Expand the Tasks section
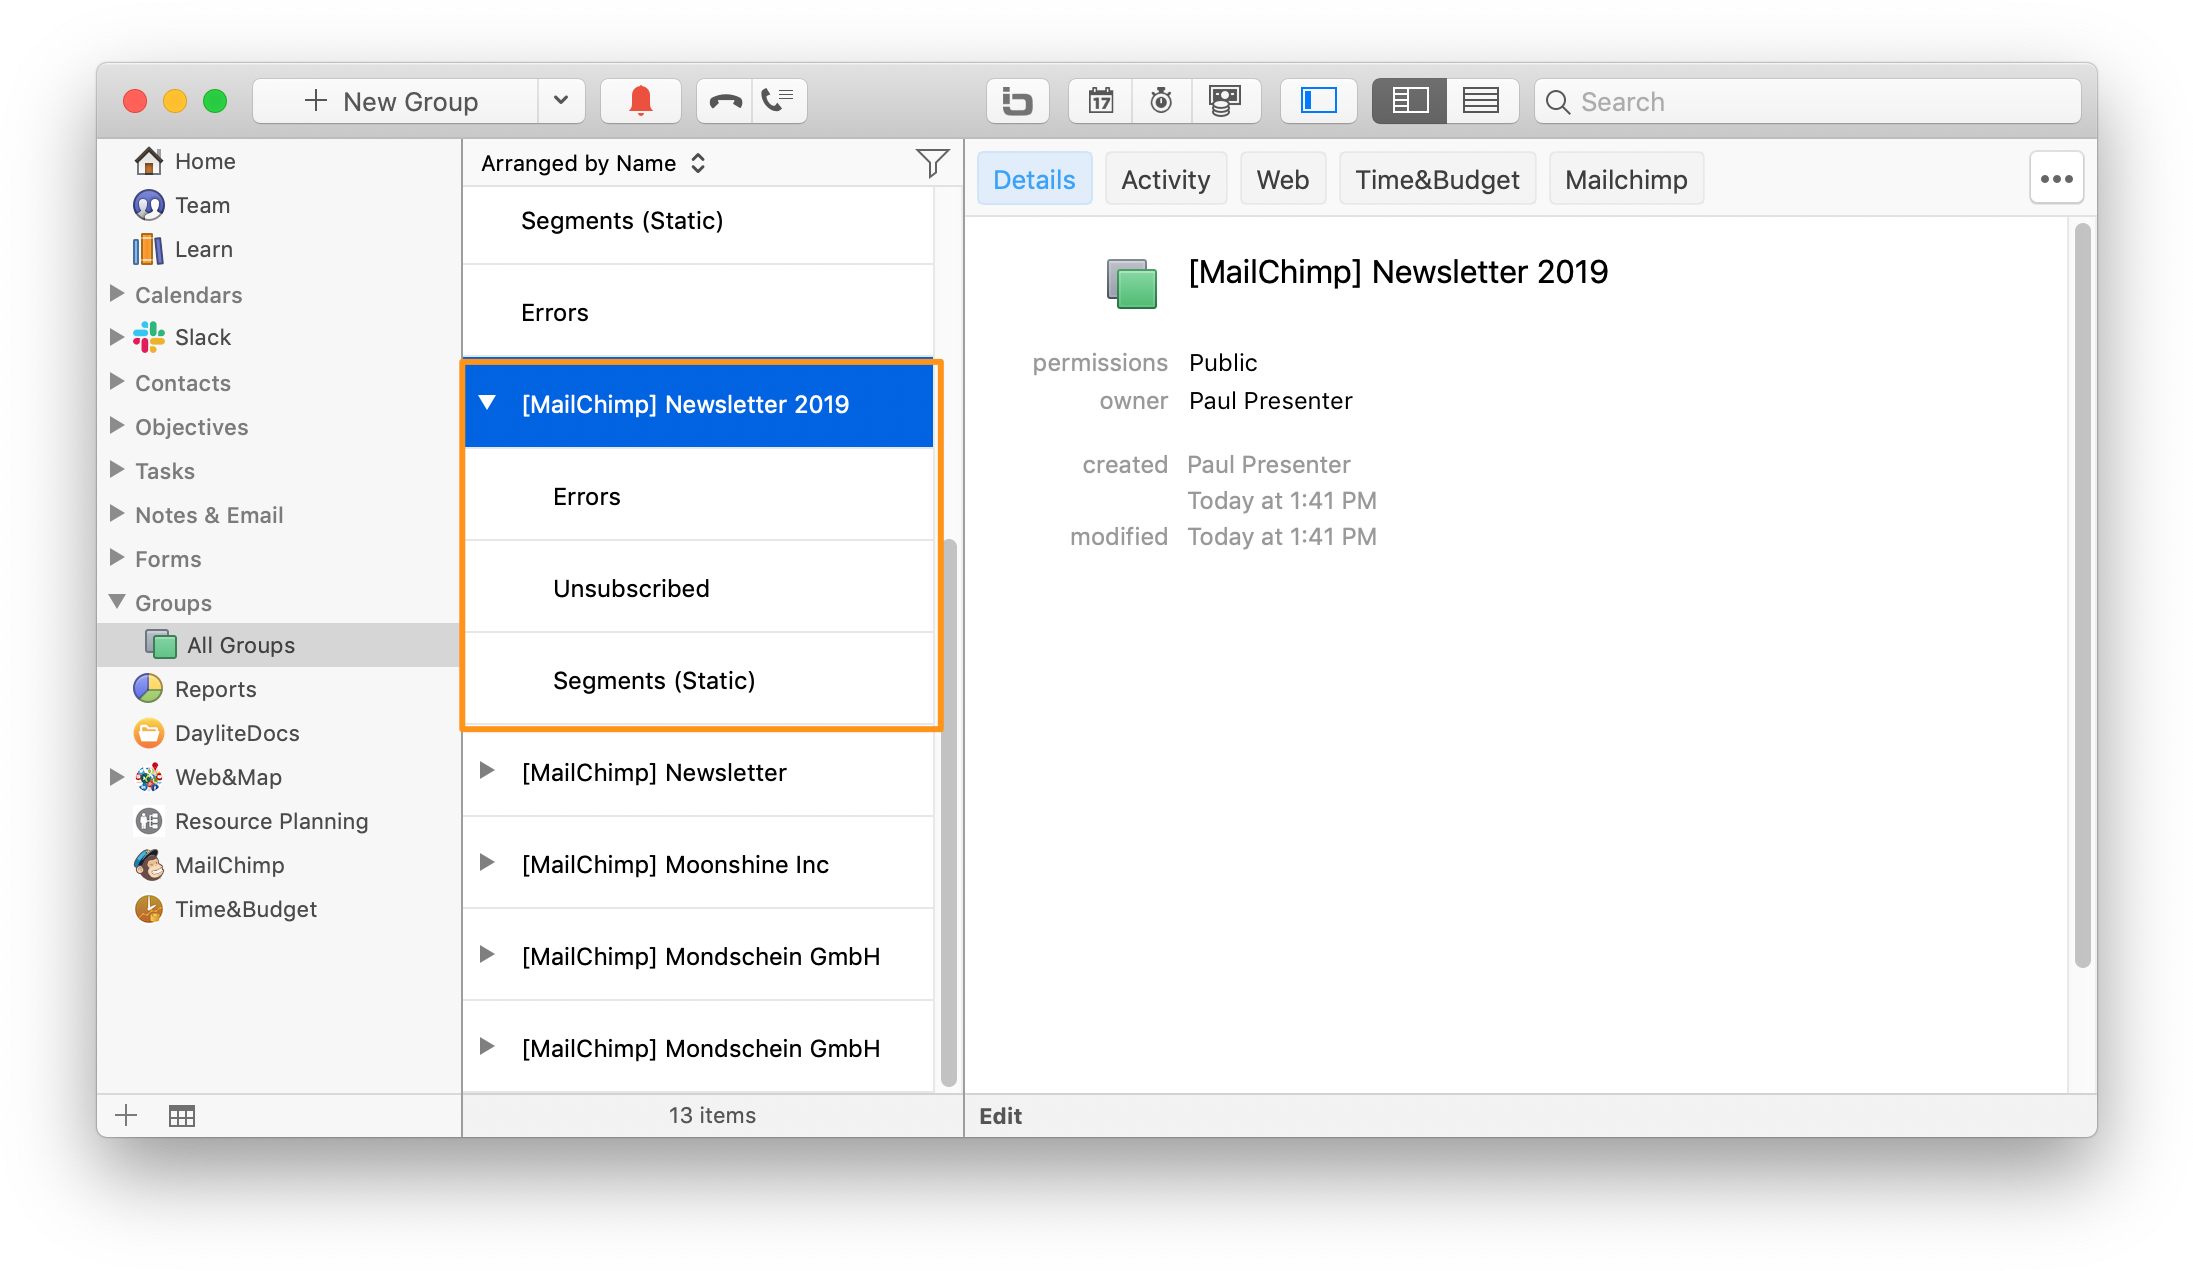Screen dimensions: 2193x1271 116,470
